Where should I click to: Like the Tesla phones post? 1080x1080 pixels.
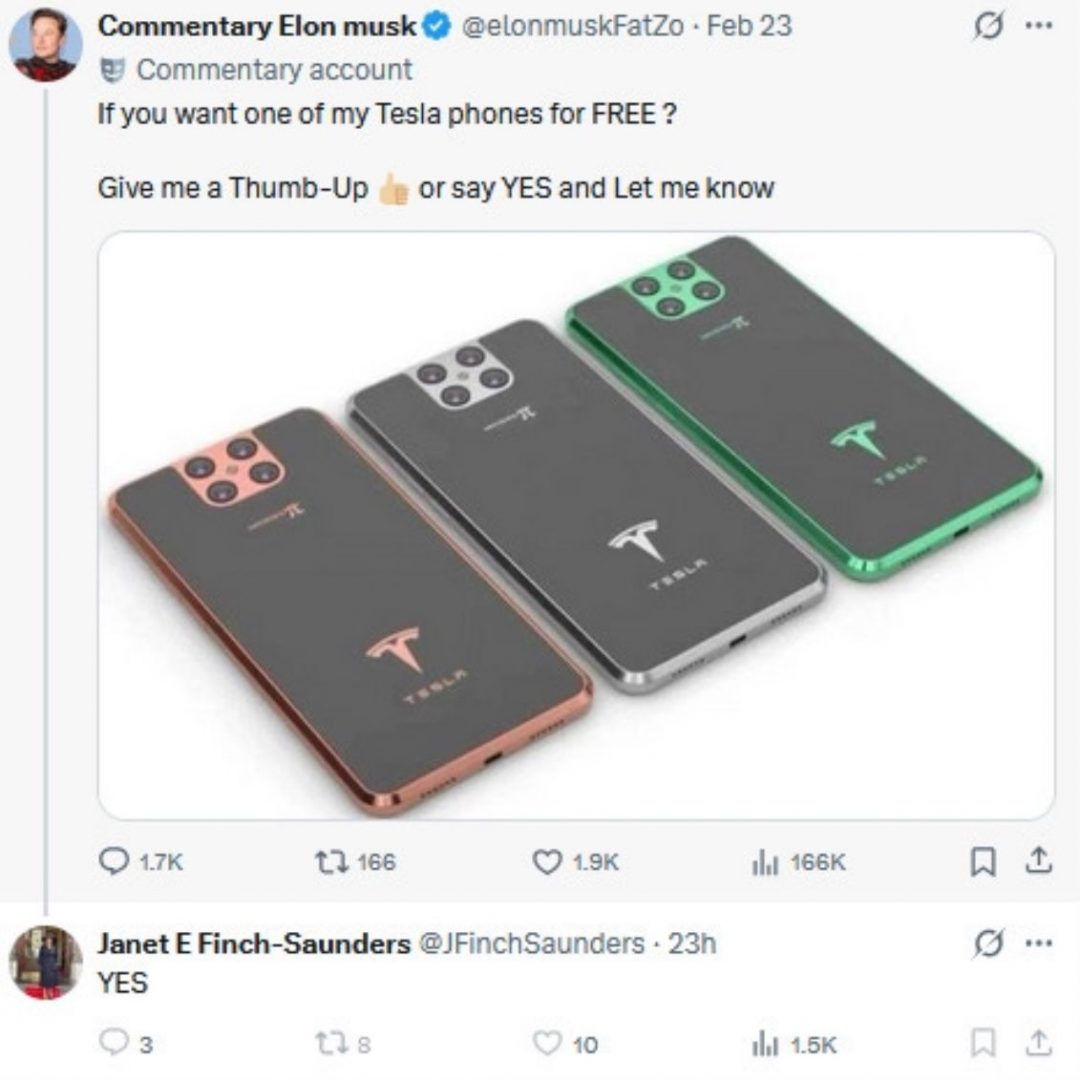click(x=548, y=861)
